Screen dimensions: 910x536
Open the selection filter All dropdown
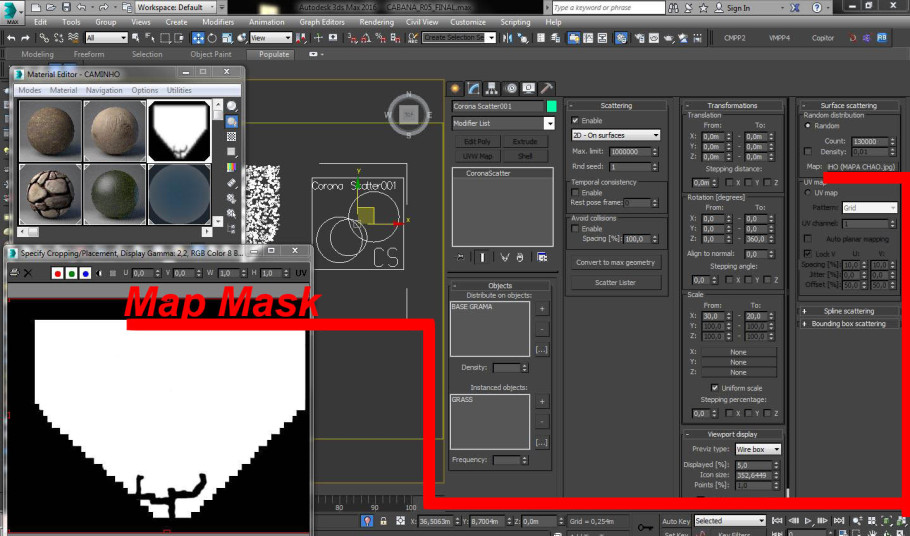(x=106, y=38)
